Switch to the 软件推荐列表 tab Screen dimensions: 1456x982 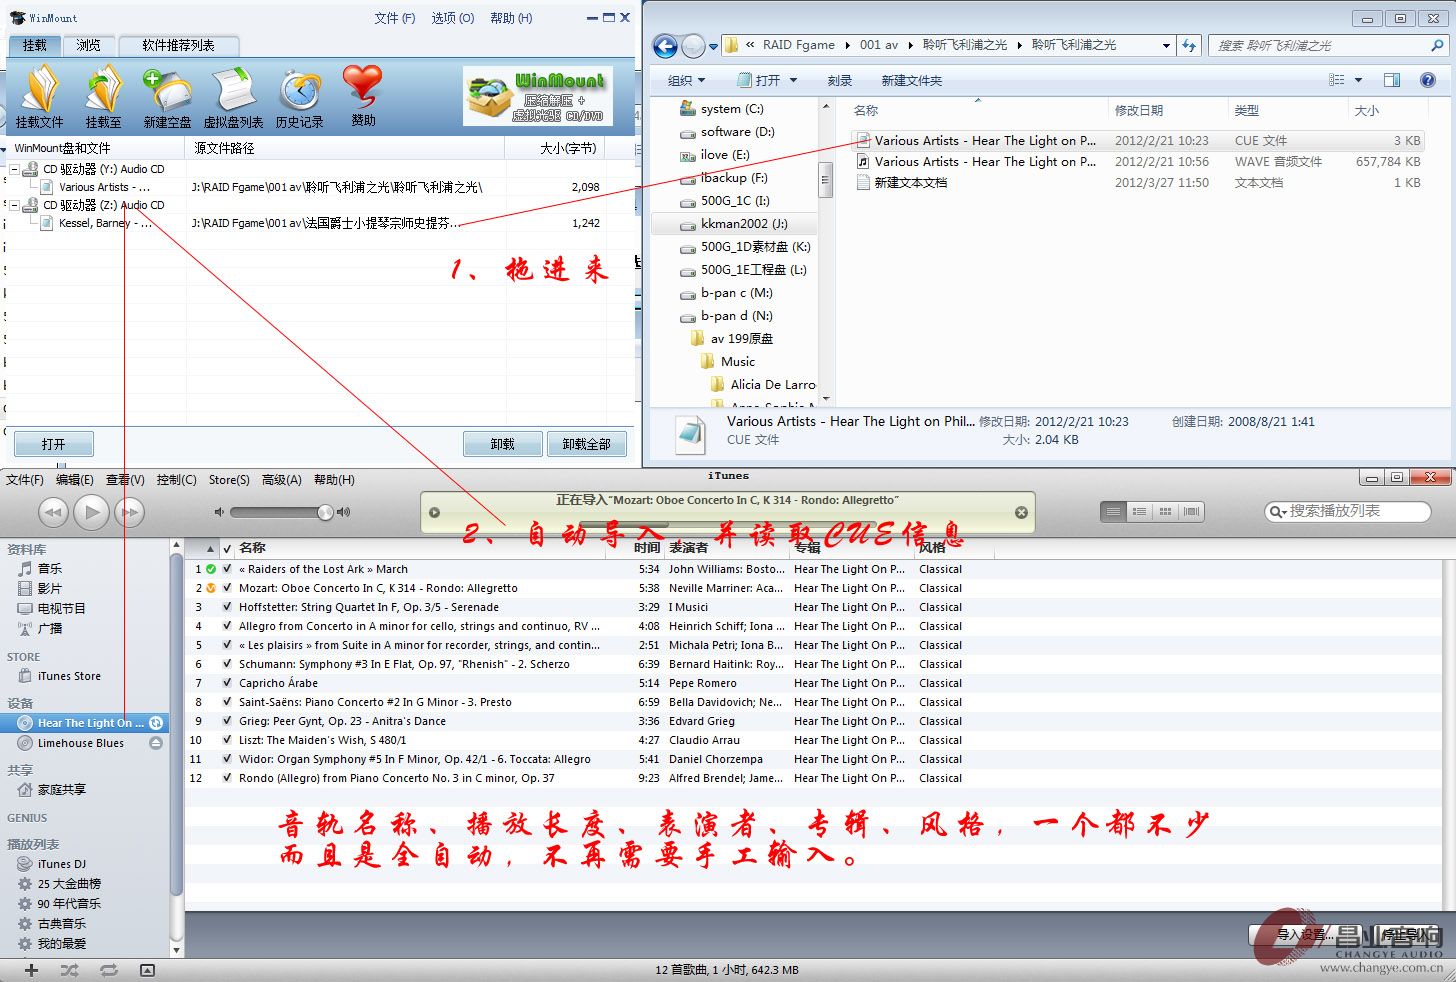pos(178,45)
